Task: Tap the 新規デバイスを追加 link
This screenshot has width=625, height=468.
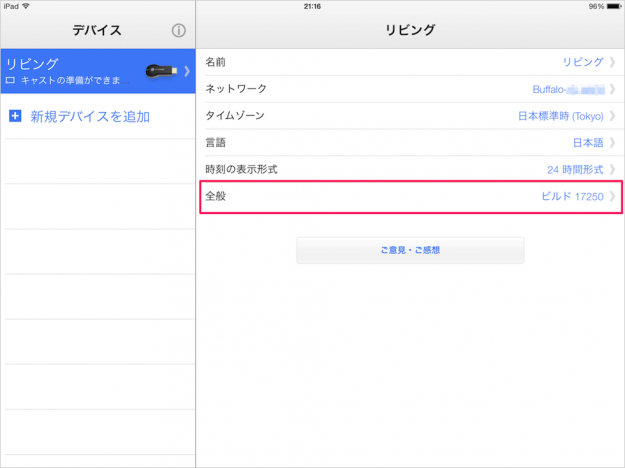Action: [x=90, y=117]
